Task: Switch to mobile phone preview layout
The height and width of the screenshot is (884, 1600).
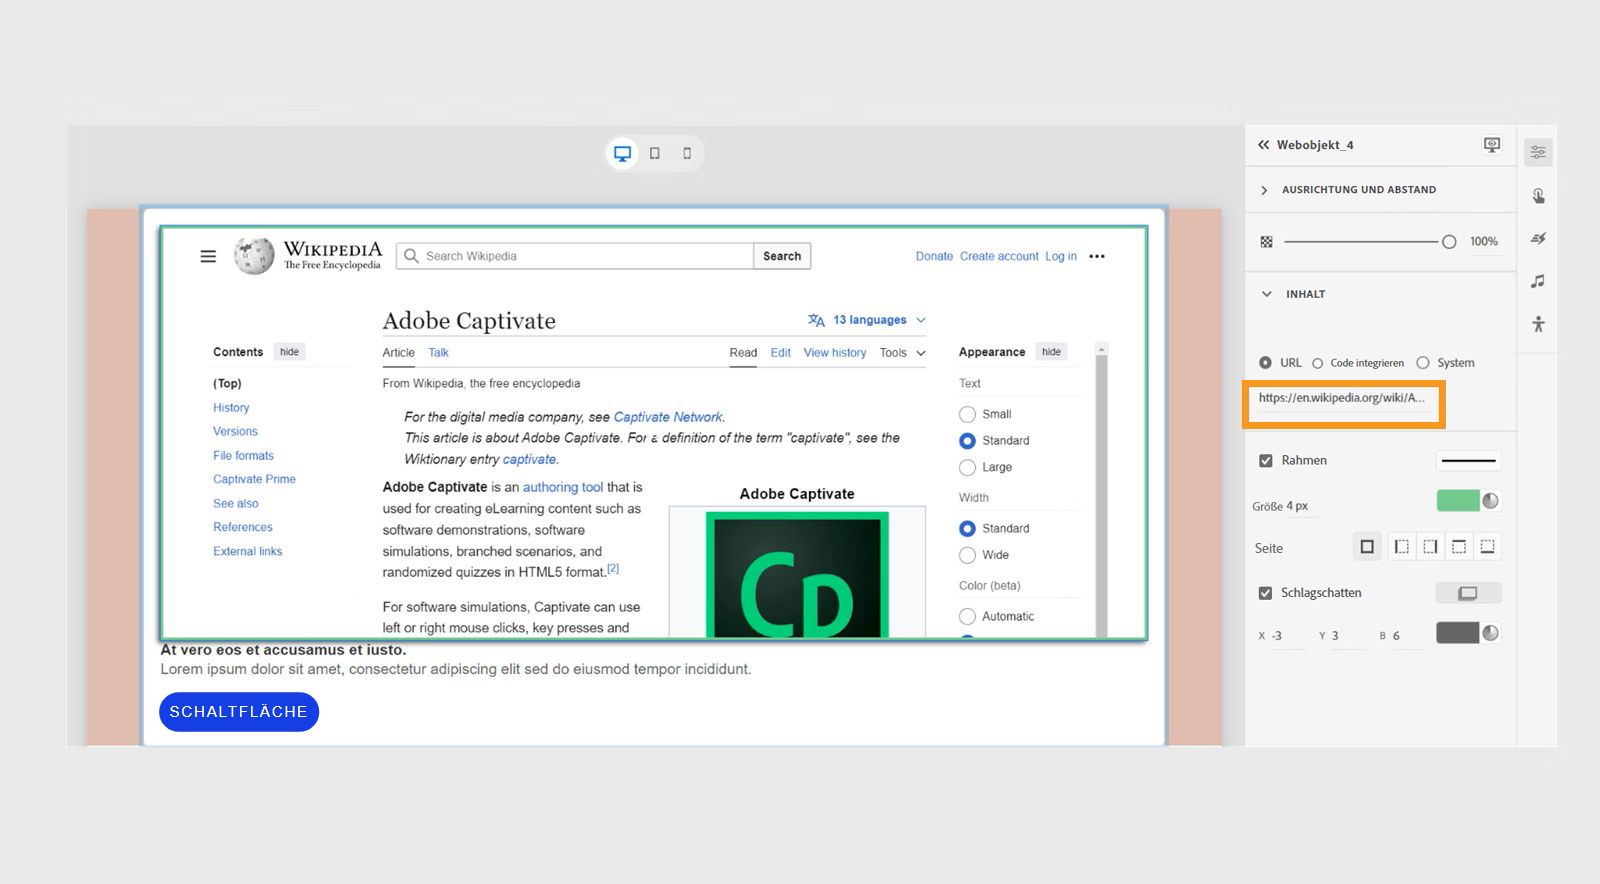Action: click(687, 154)
